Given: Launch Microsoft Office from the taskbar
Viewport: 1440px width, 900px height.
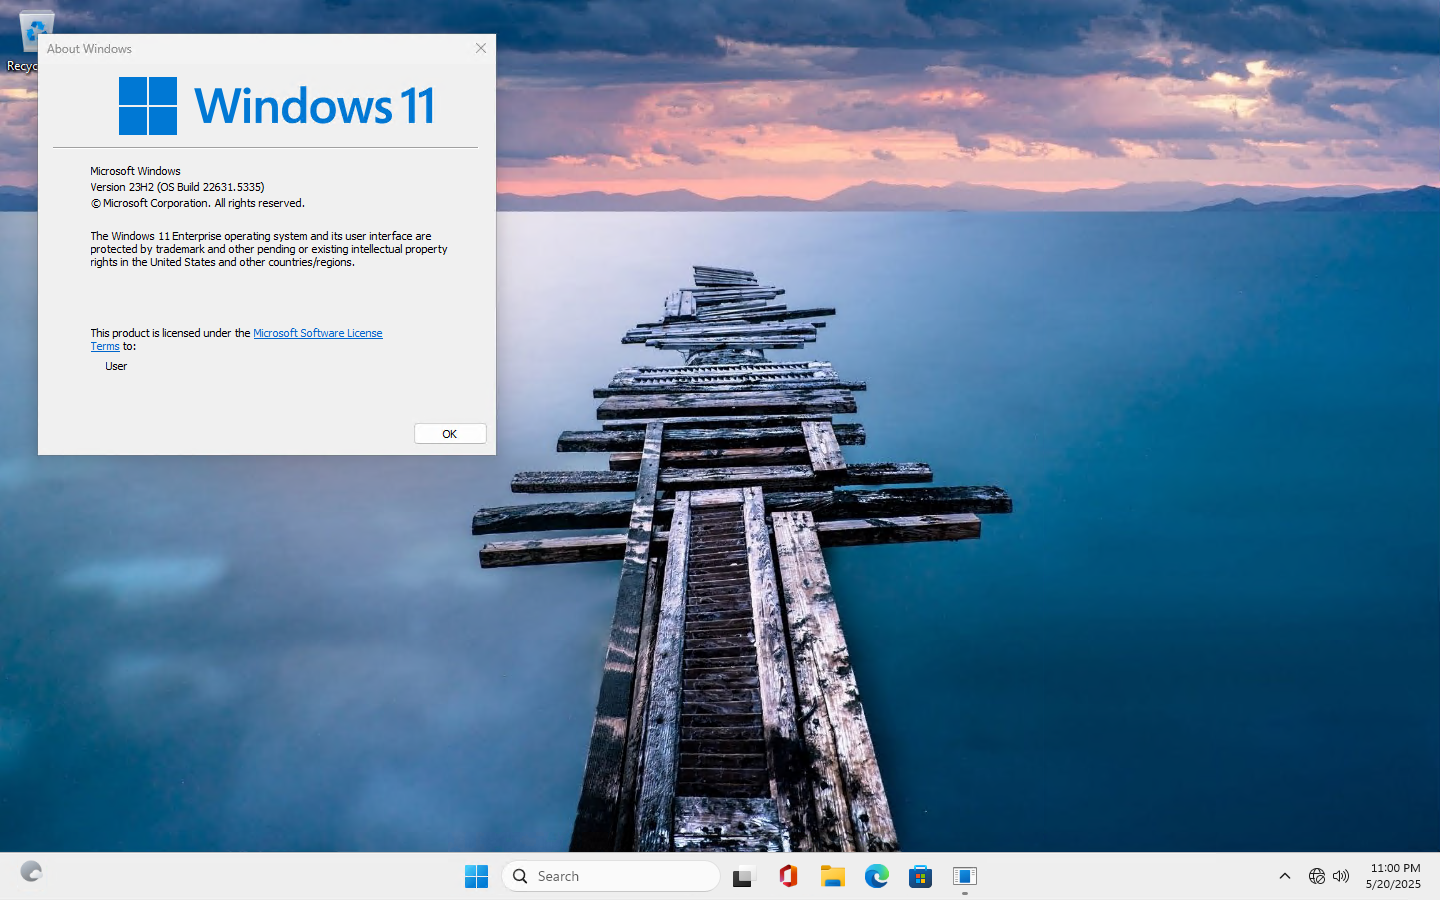Looking at the screenshot, I should coord(788,876).
